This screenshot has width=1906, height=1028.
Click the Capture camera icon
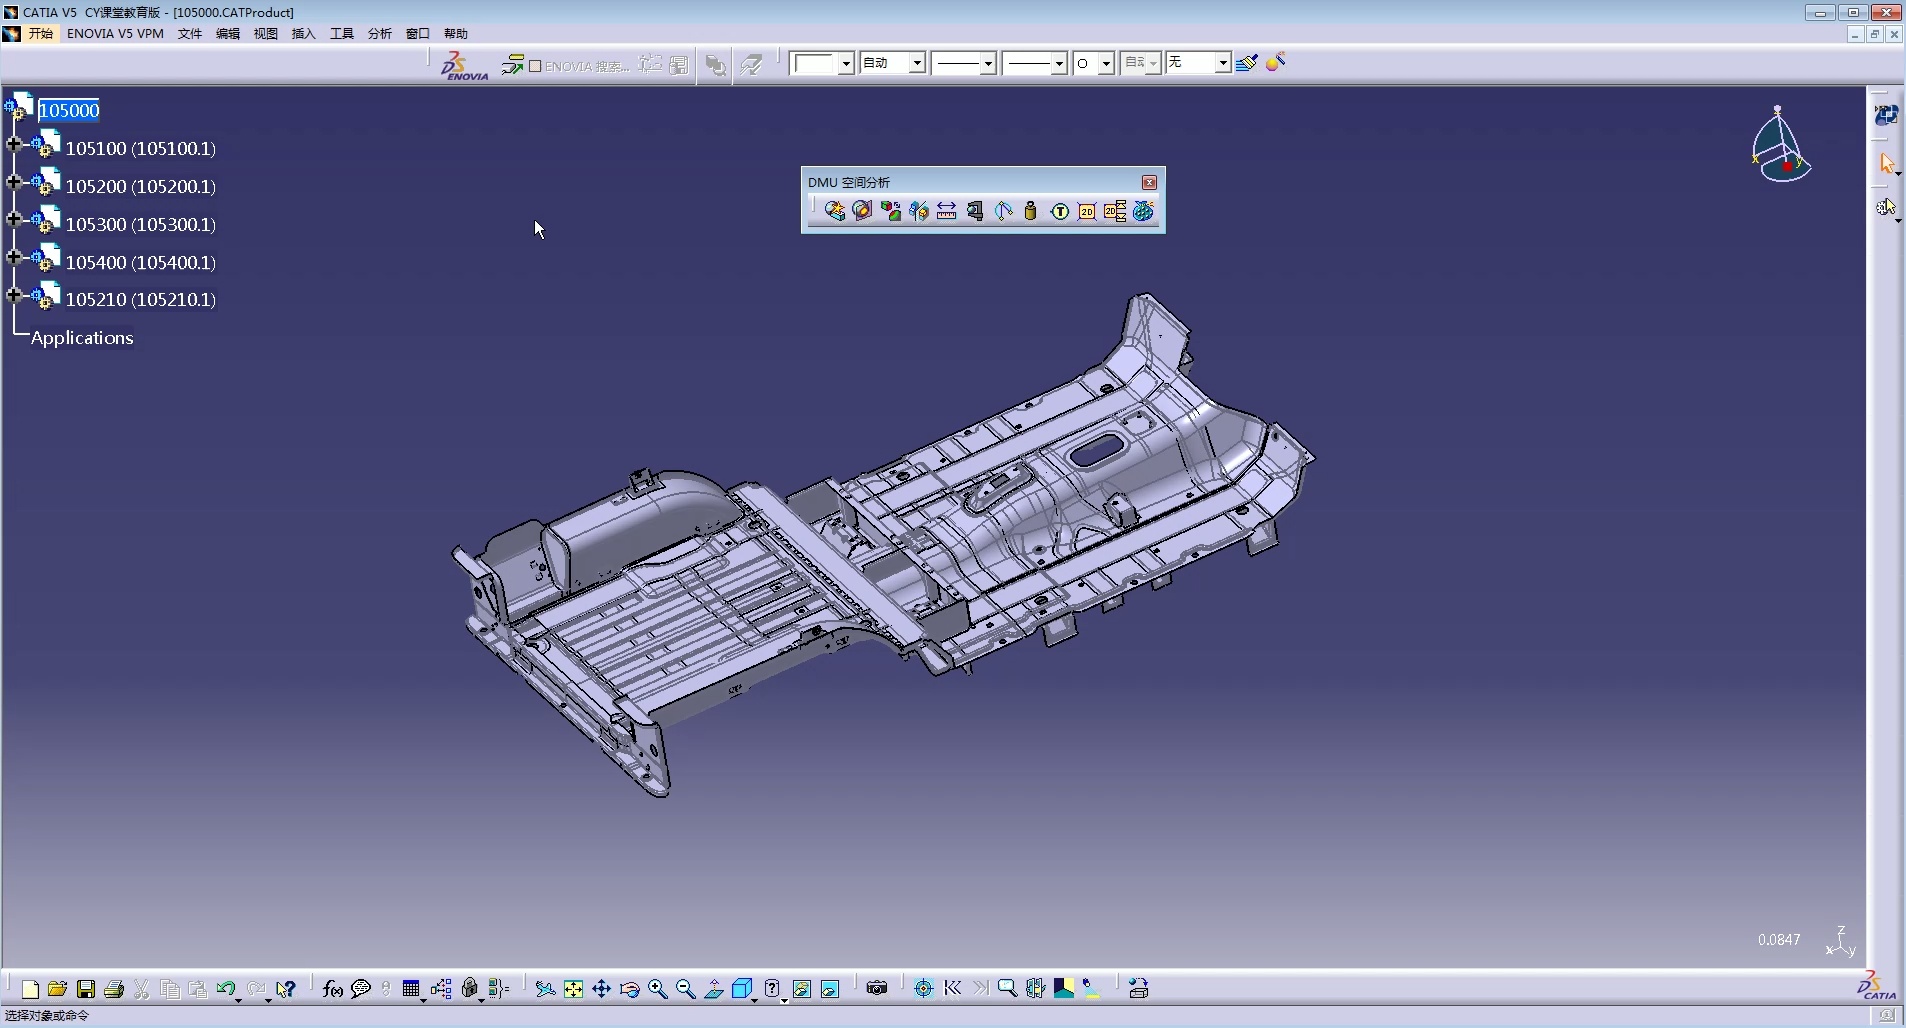(x=877, y=989)
